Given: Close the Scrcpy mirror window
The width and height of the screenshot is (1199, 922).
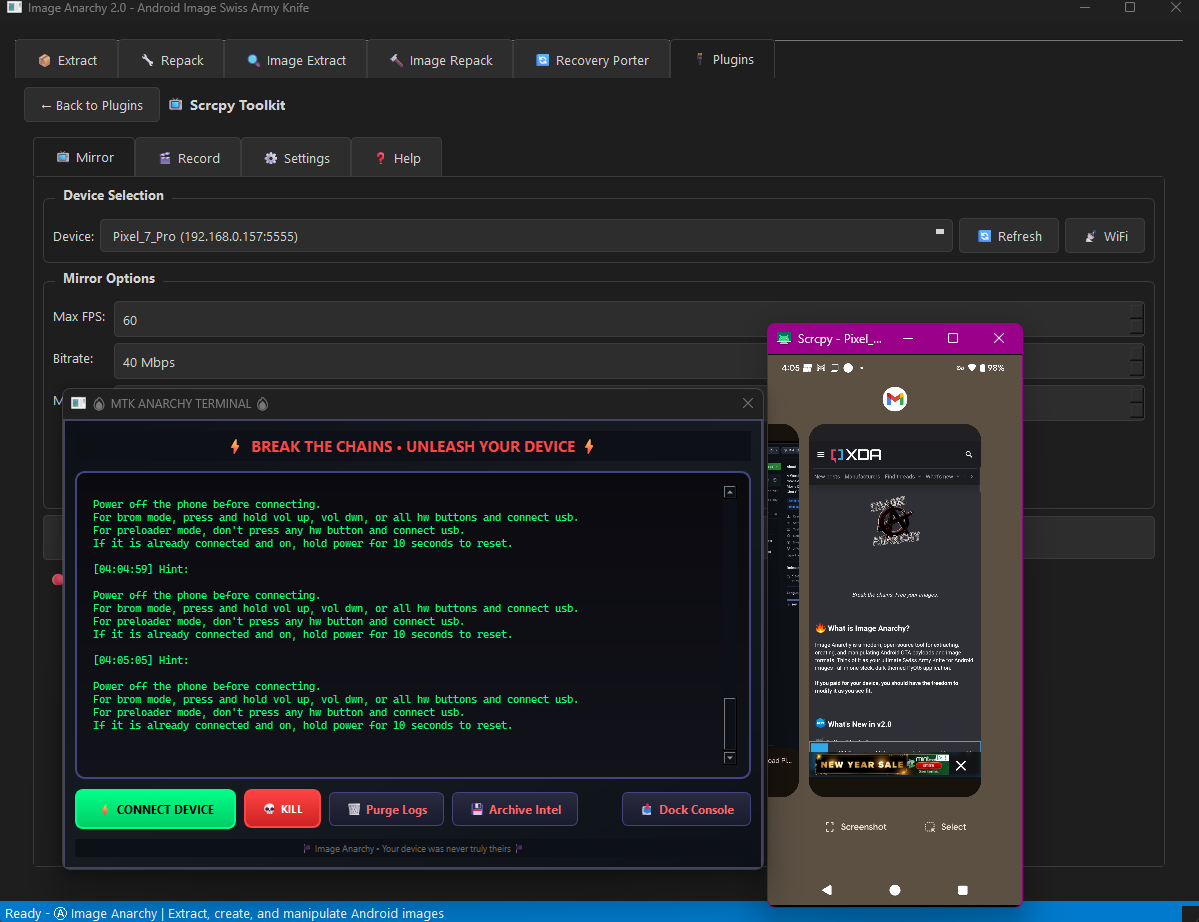Looking at the screenshot, I should (999, 338).
